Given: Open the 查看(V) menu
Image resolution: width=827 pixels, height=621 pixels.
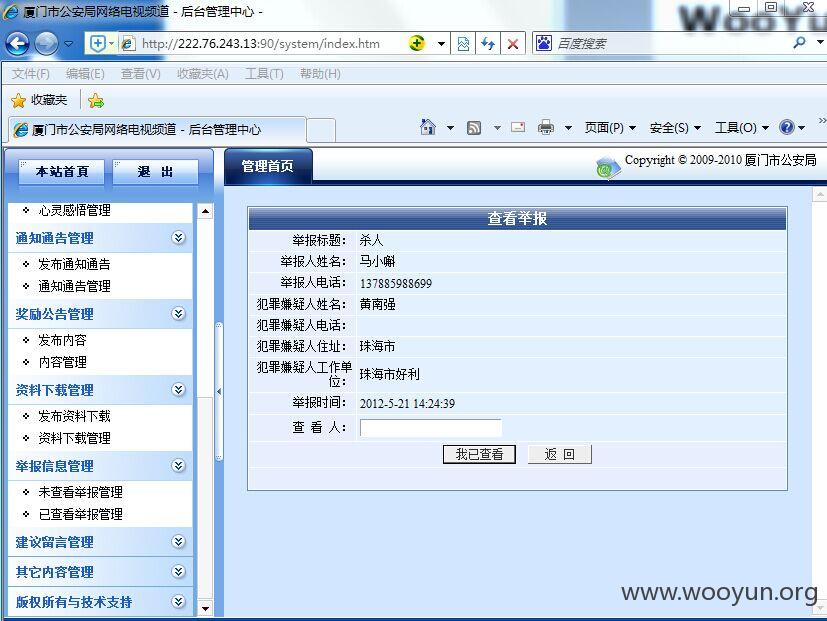Looking at the screenshot, I should (140, 74).
